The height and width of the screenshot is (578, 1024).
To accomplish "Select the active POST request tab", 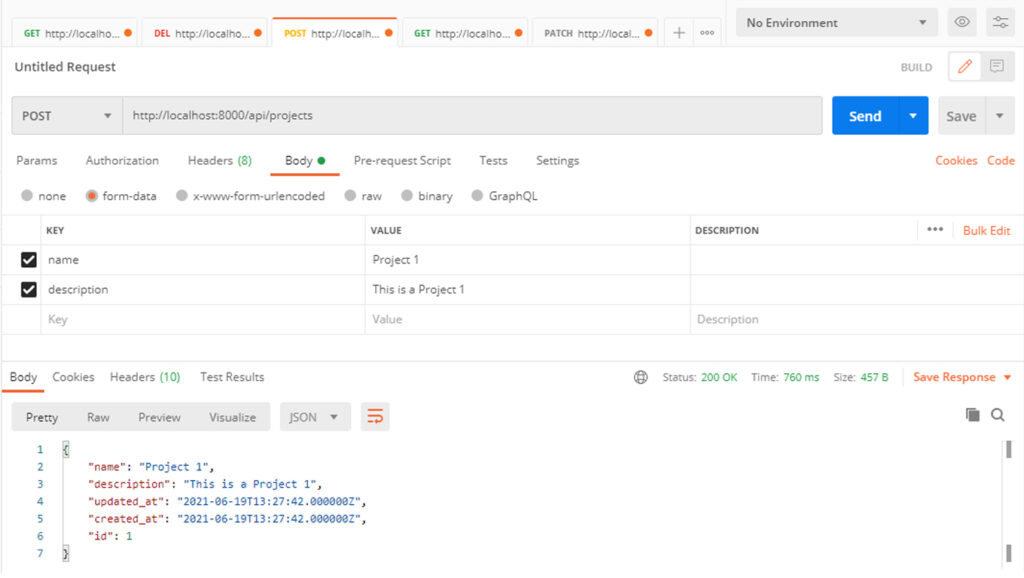I will [335, 33].
